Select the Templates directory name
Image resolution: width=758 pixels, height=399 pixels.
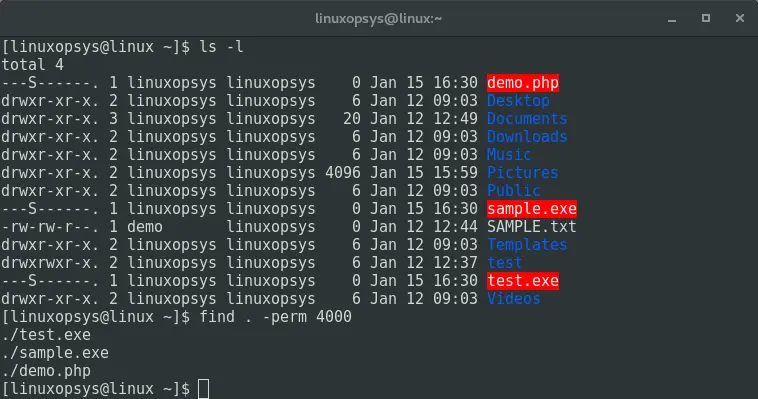tap(527, 245)
